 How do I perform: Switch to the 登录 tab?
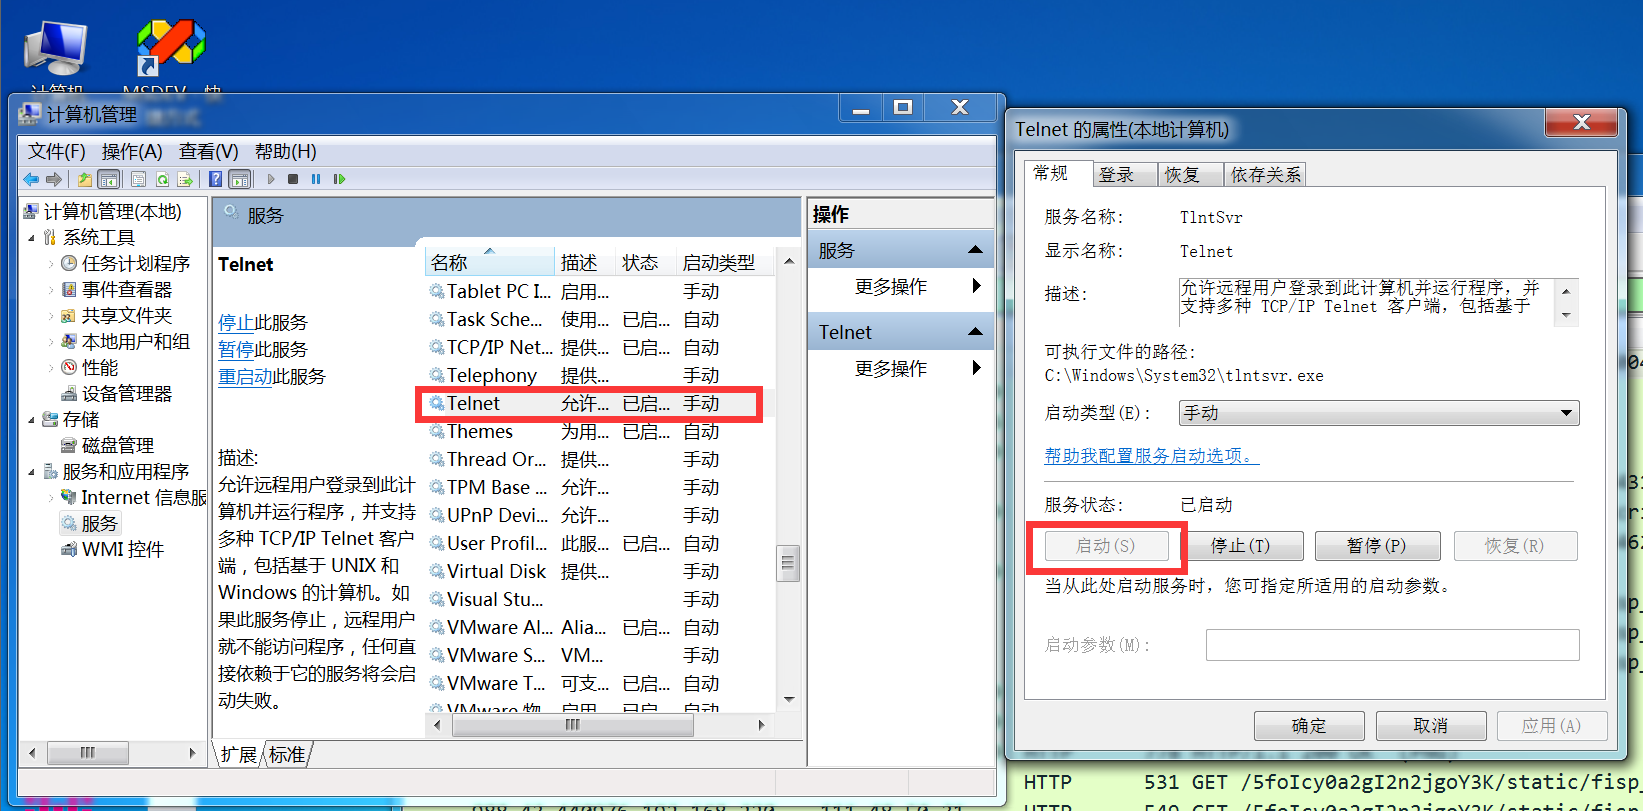pos(1123,175)
